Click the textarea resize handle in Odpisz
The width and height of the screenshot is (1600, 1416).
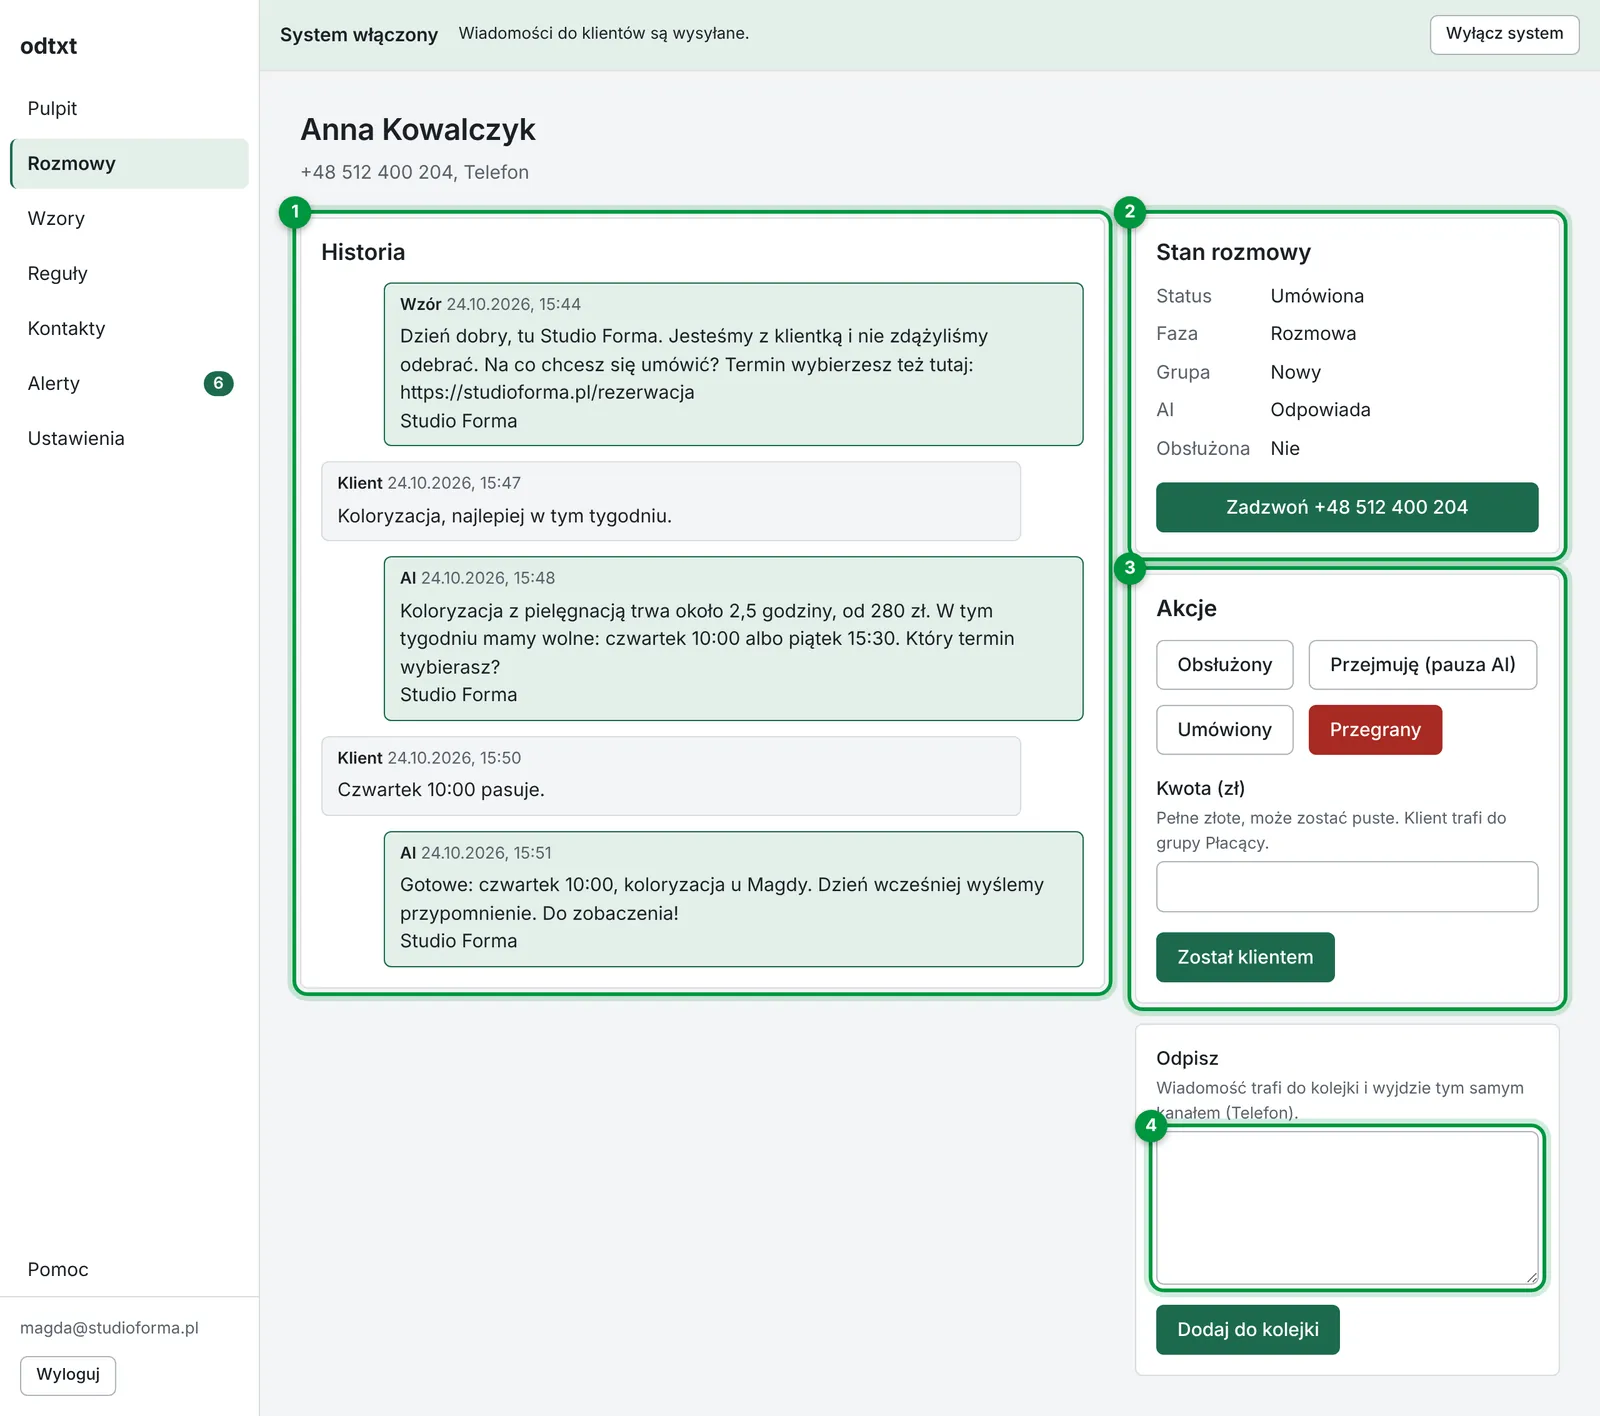[1531, 1277]
